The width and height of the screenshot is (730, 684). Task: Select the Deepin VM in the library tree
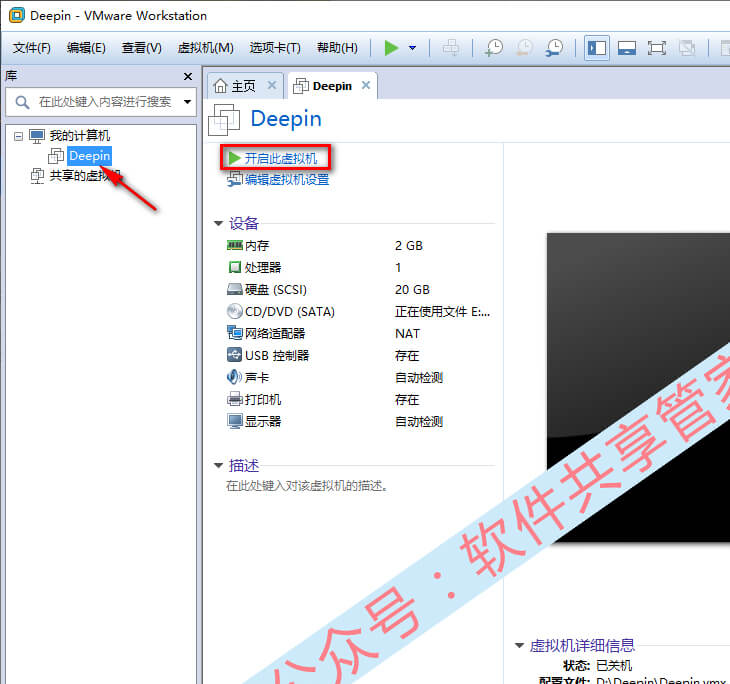click(89, 156)
